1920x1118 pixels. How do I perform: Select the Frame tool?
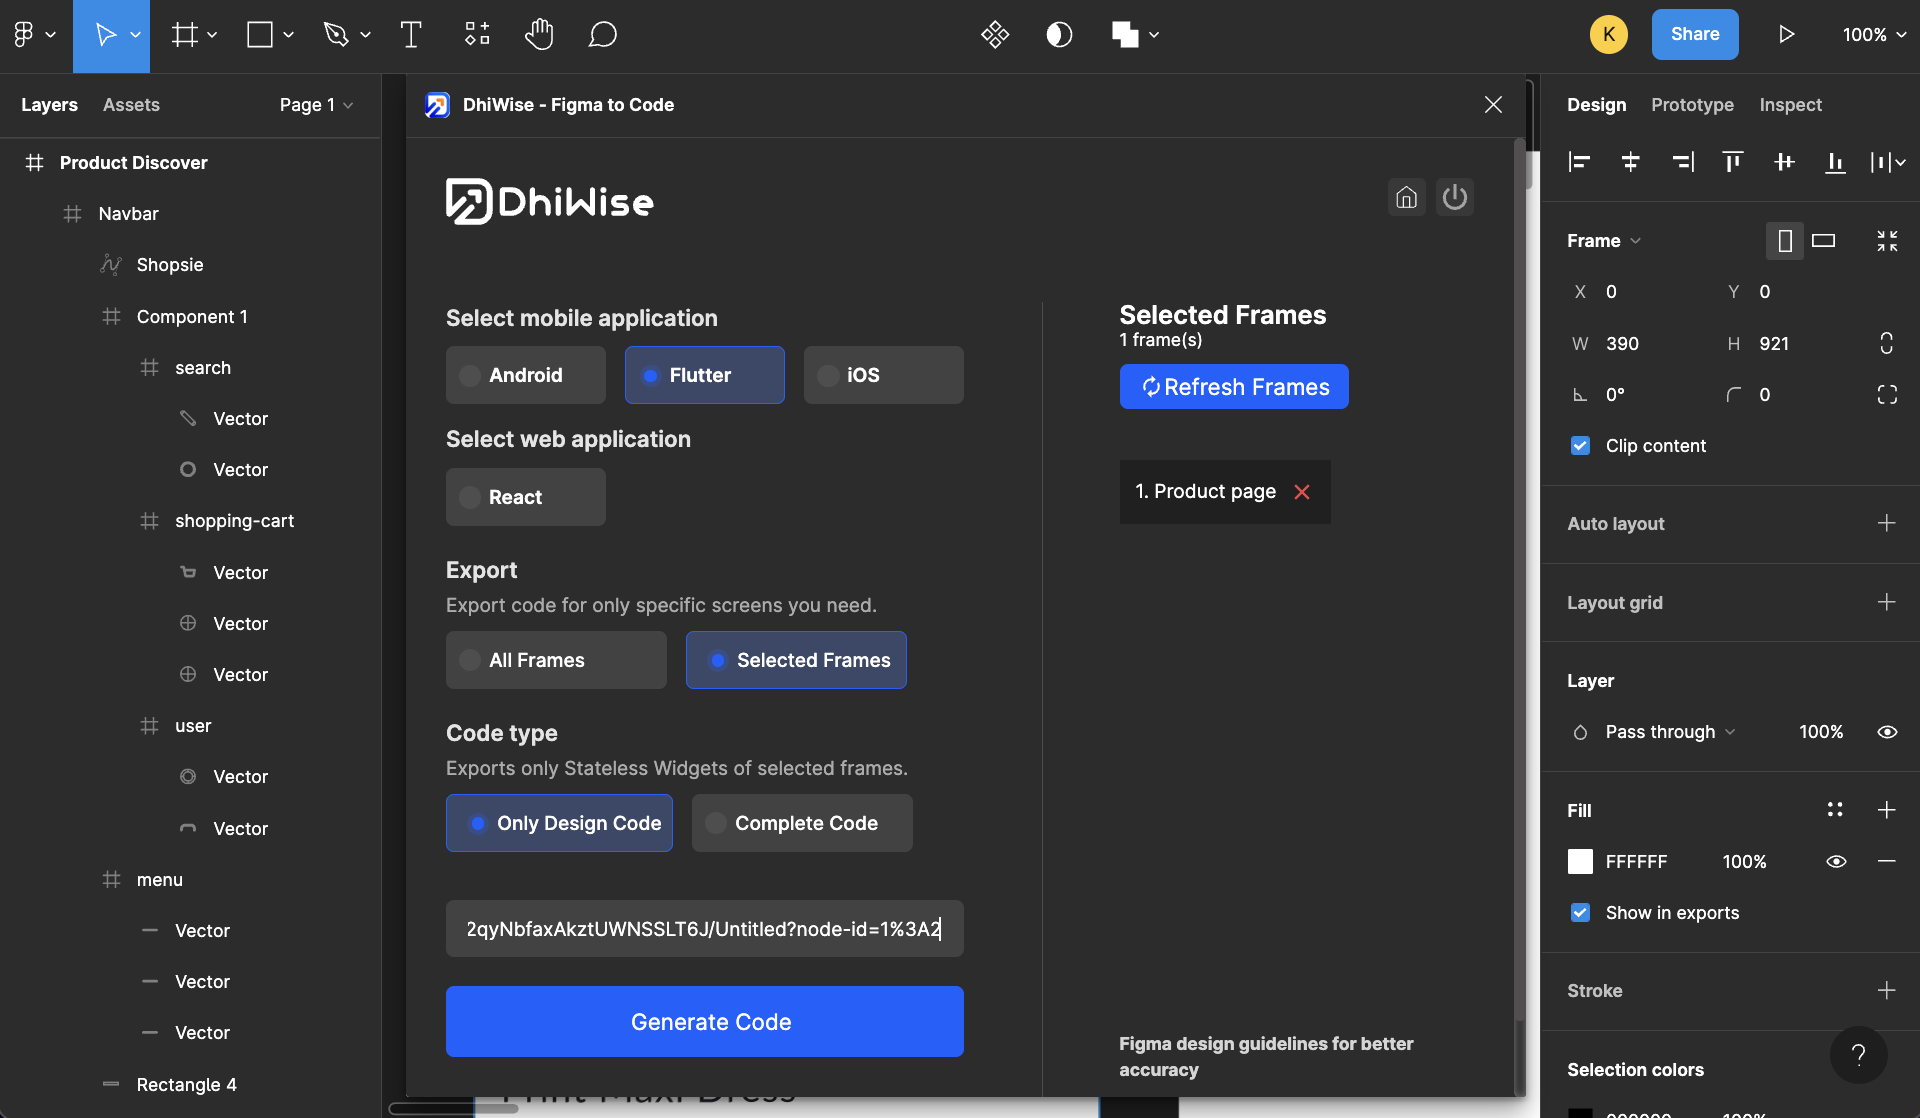click(184, 35)
